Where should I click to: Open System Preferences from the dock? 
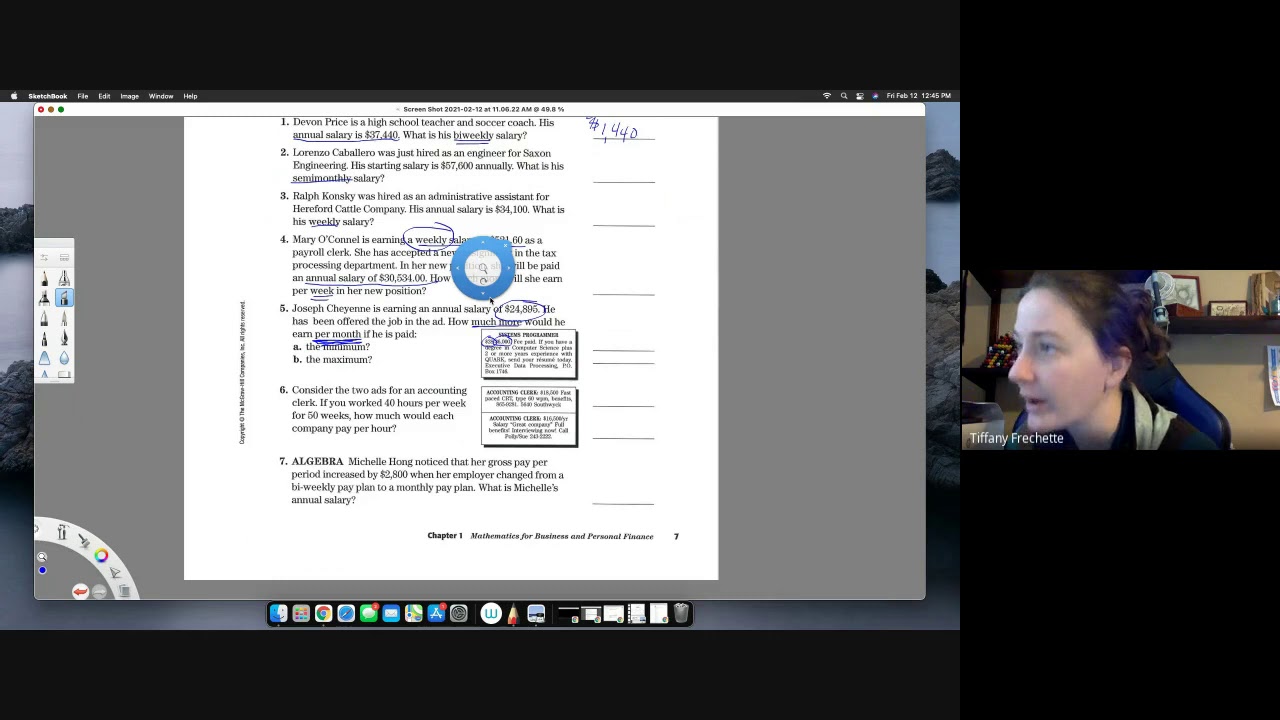(459, 613)
